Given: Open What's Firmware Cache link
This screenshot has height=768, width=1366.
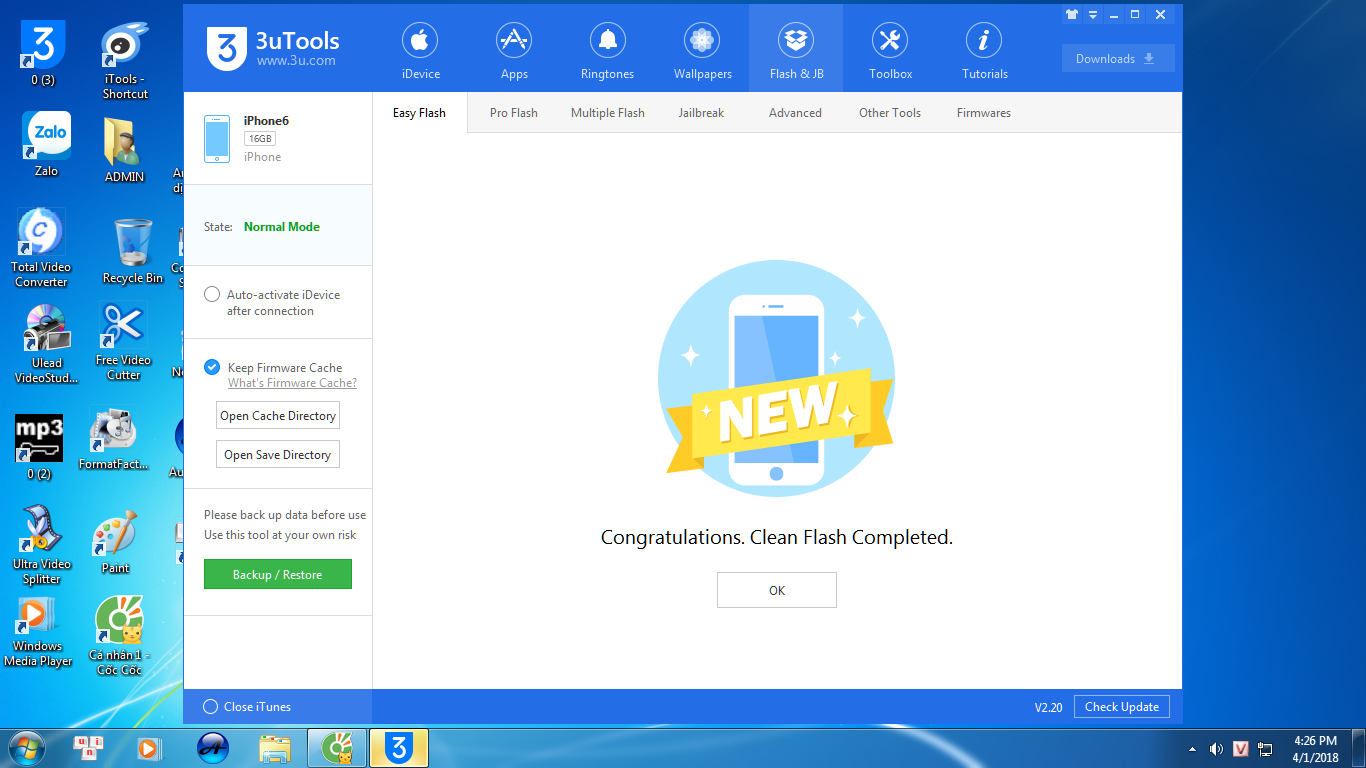Looking at the screenshot, I should click(292, 383).
